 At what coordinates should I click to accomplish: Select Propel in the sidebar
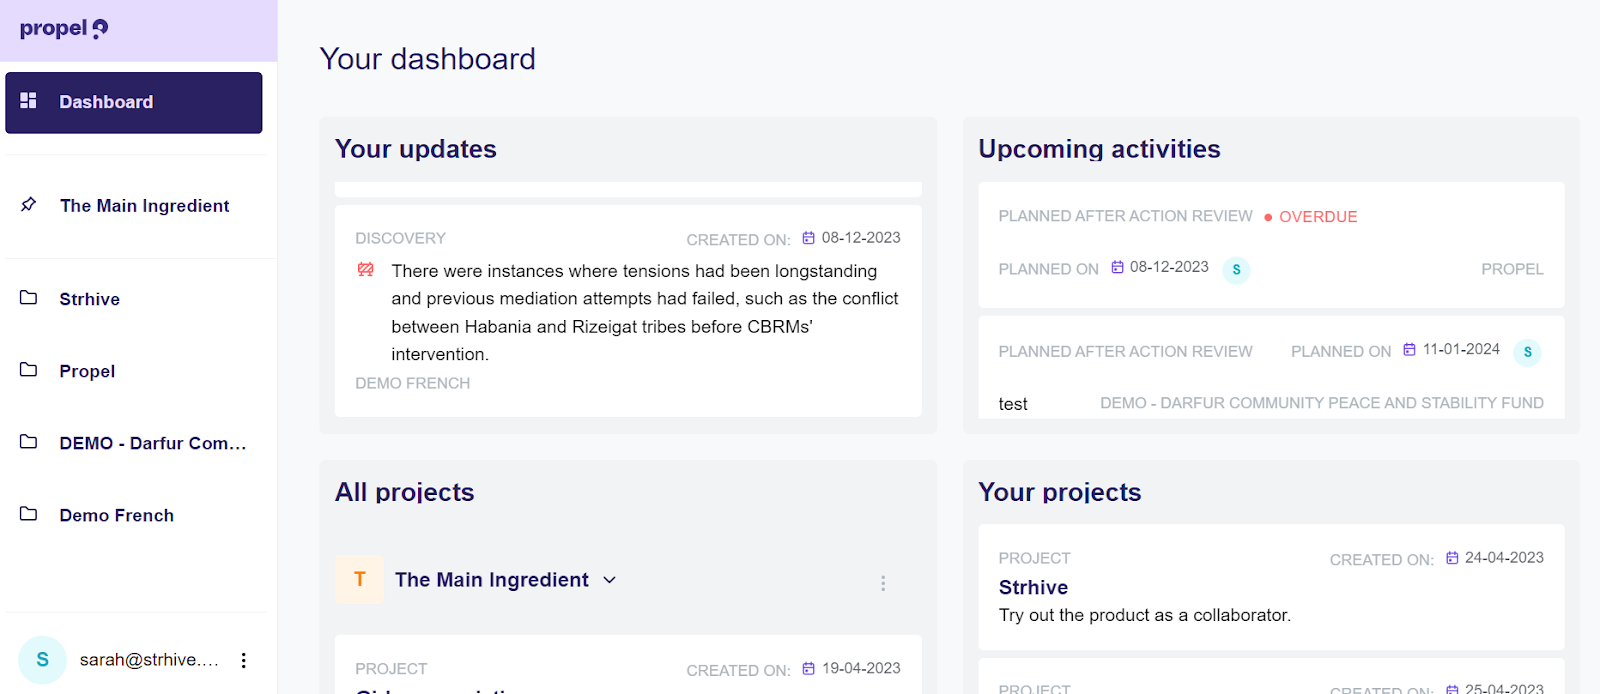coord(87,371)
